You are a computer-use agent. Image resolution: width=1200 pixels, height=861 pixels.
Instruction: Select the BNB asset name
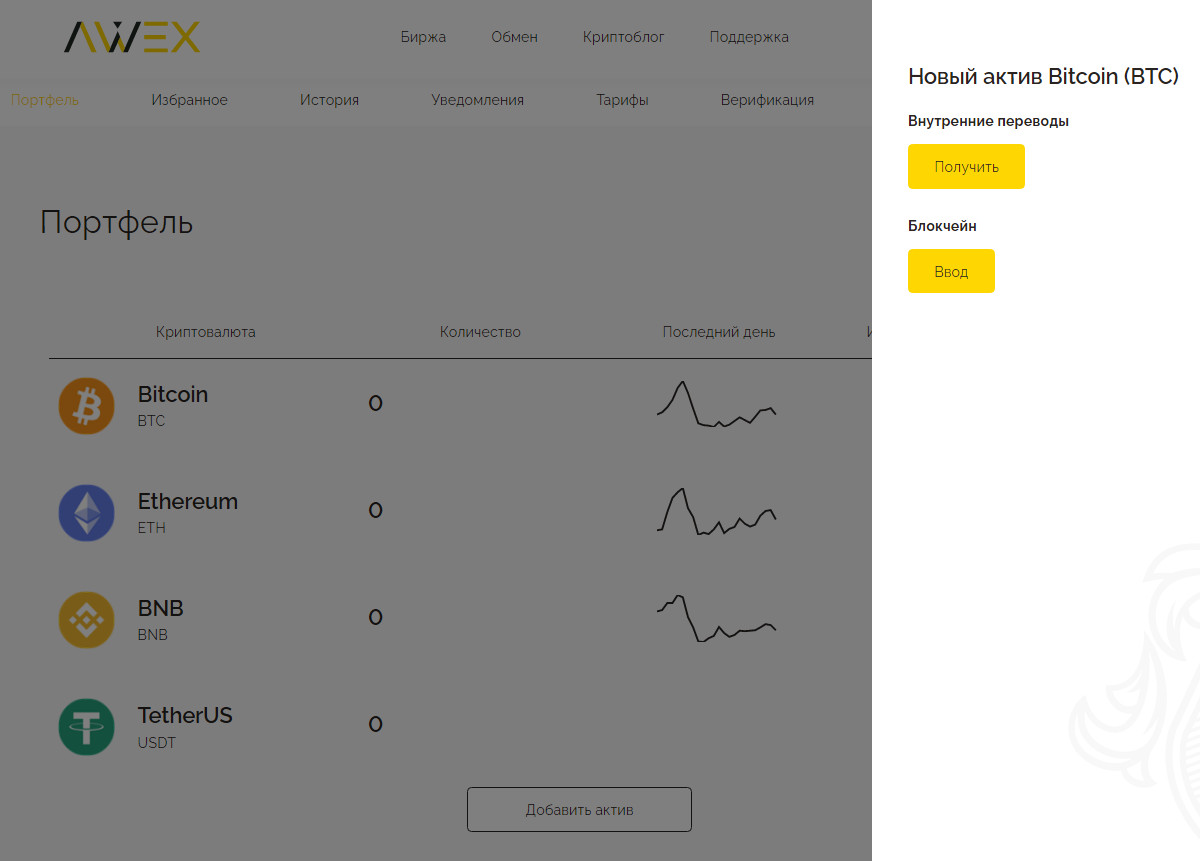click(161, 608)
